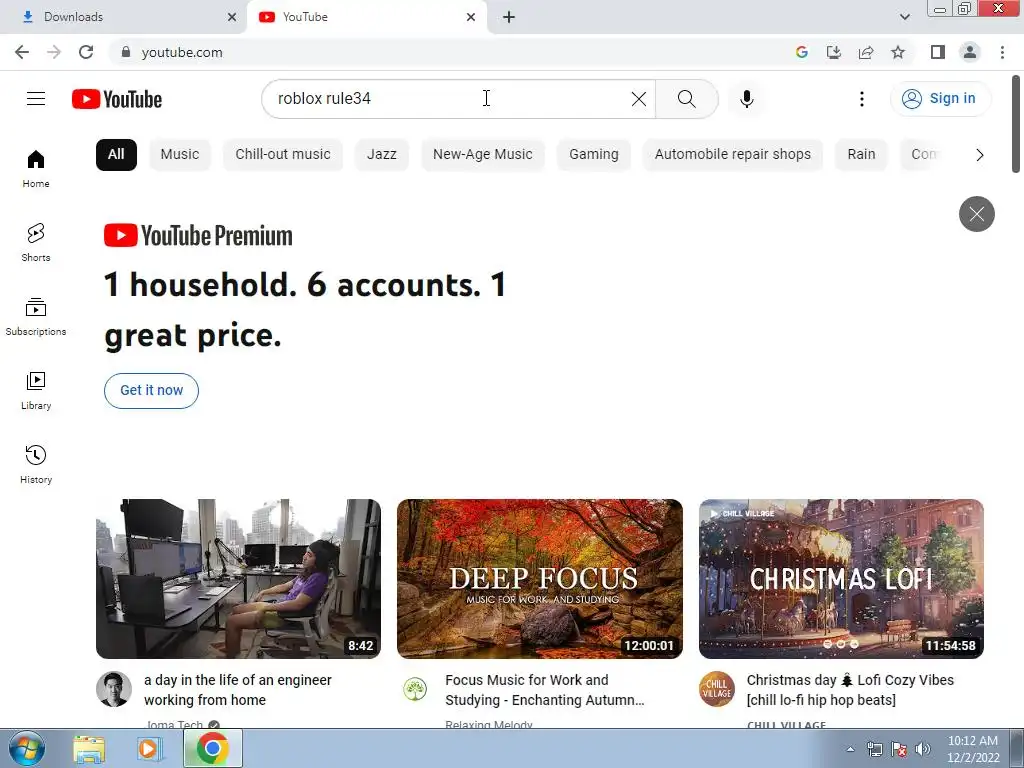Select the Gaming filter chip
Viewport: 1024px width, 768px height.
pos(594,155)
